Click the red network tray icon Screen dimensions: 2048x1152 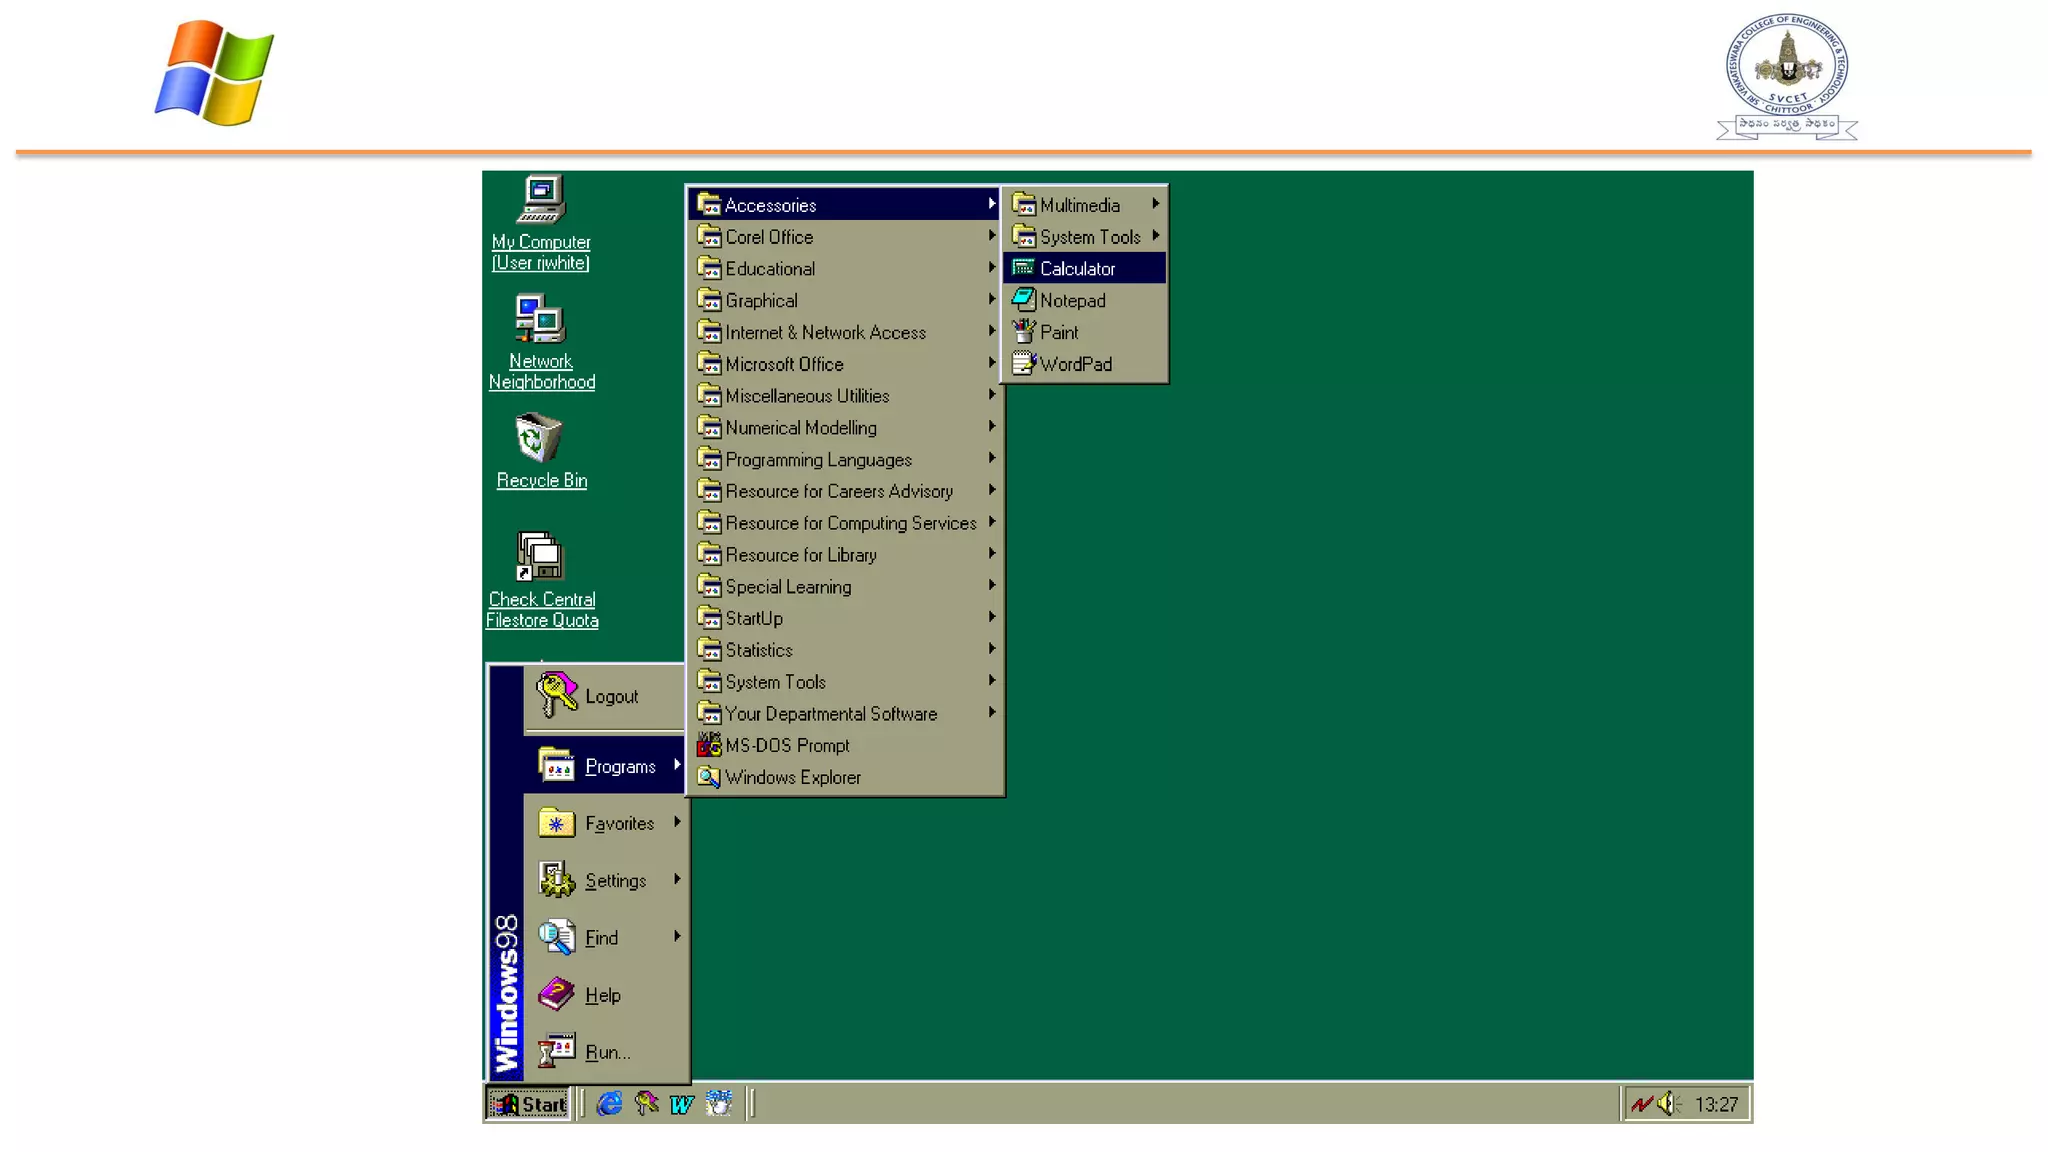click(1641, 1104)
